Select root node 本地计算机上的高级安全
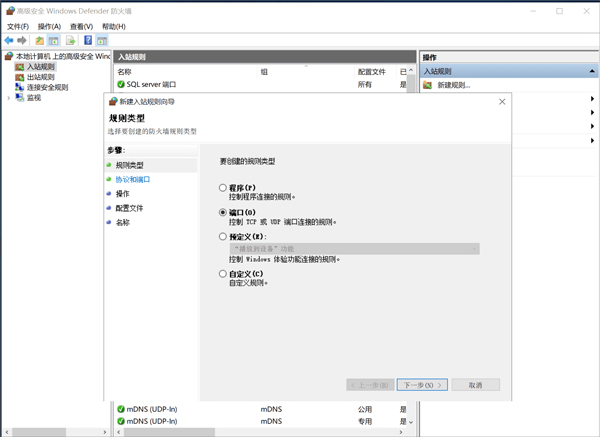Viewport: 600px width, 437px height. 62,56
